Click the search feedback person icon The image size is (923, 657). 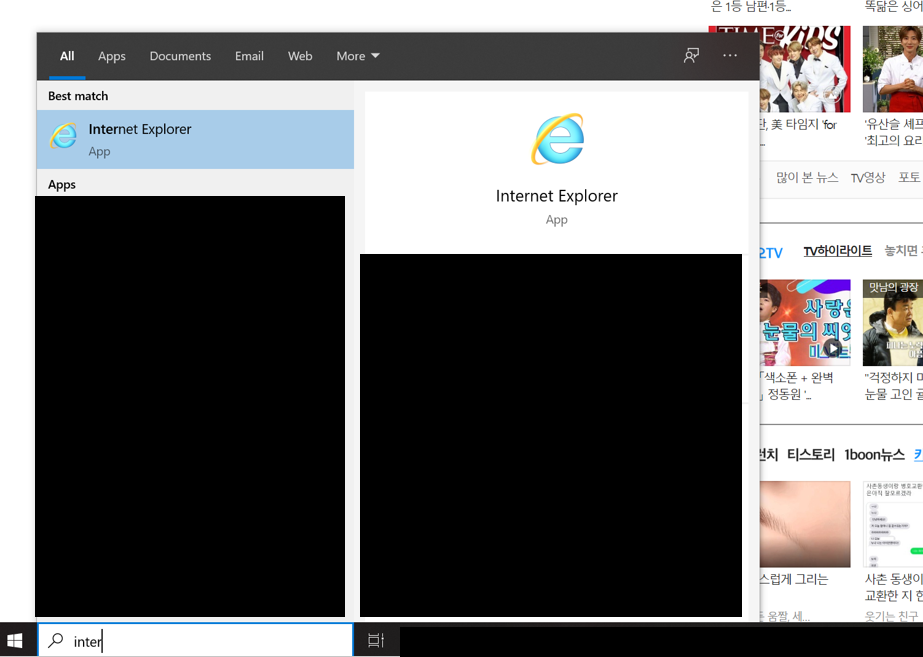(691, 55)
